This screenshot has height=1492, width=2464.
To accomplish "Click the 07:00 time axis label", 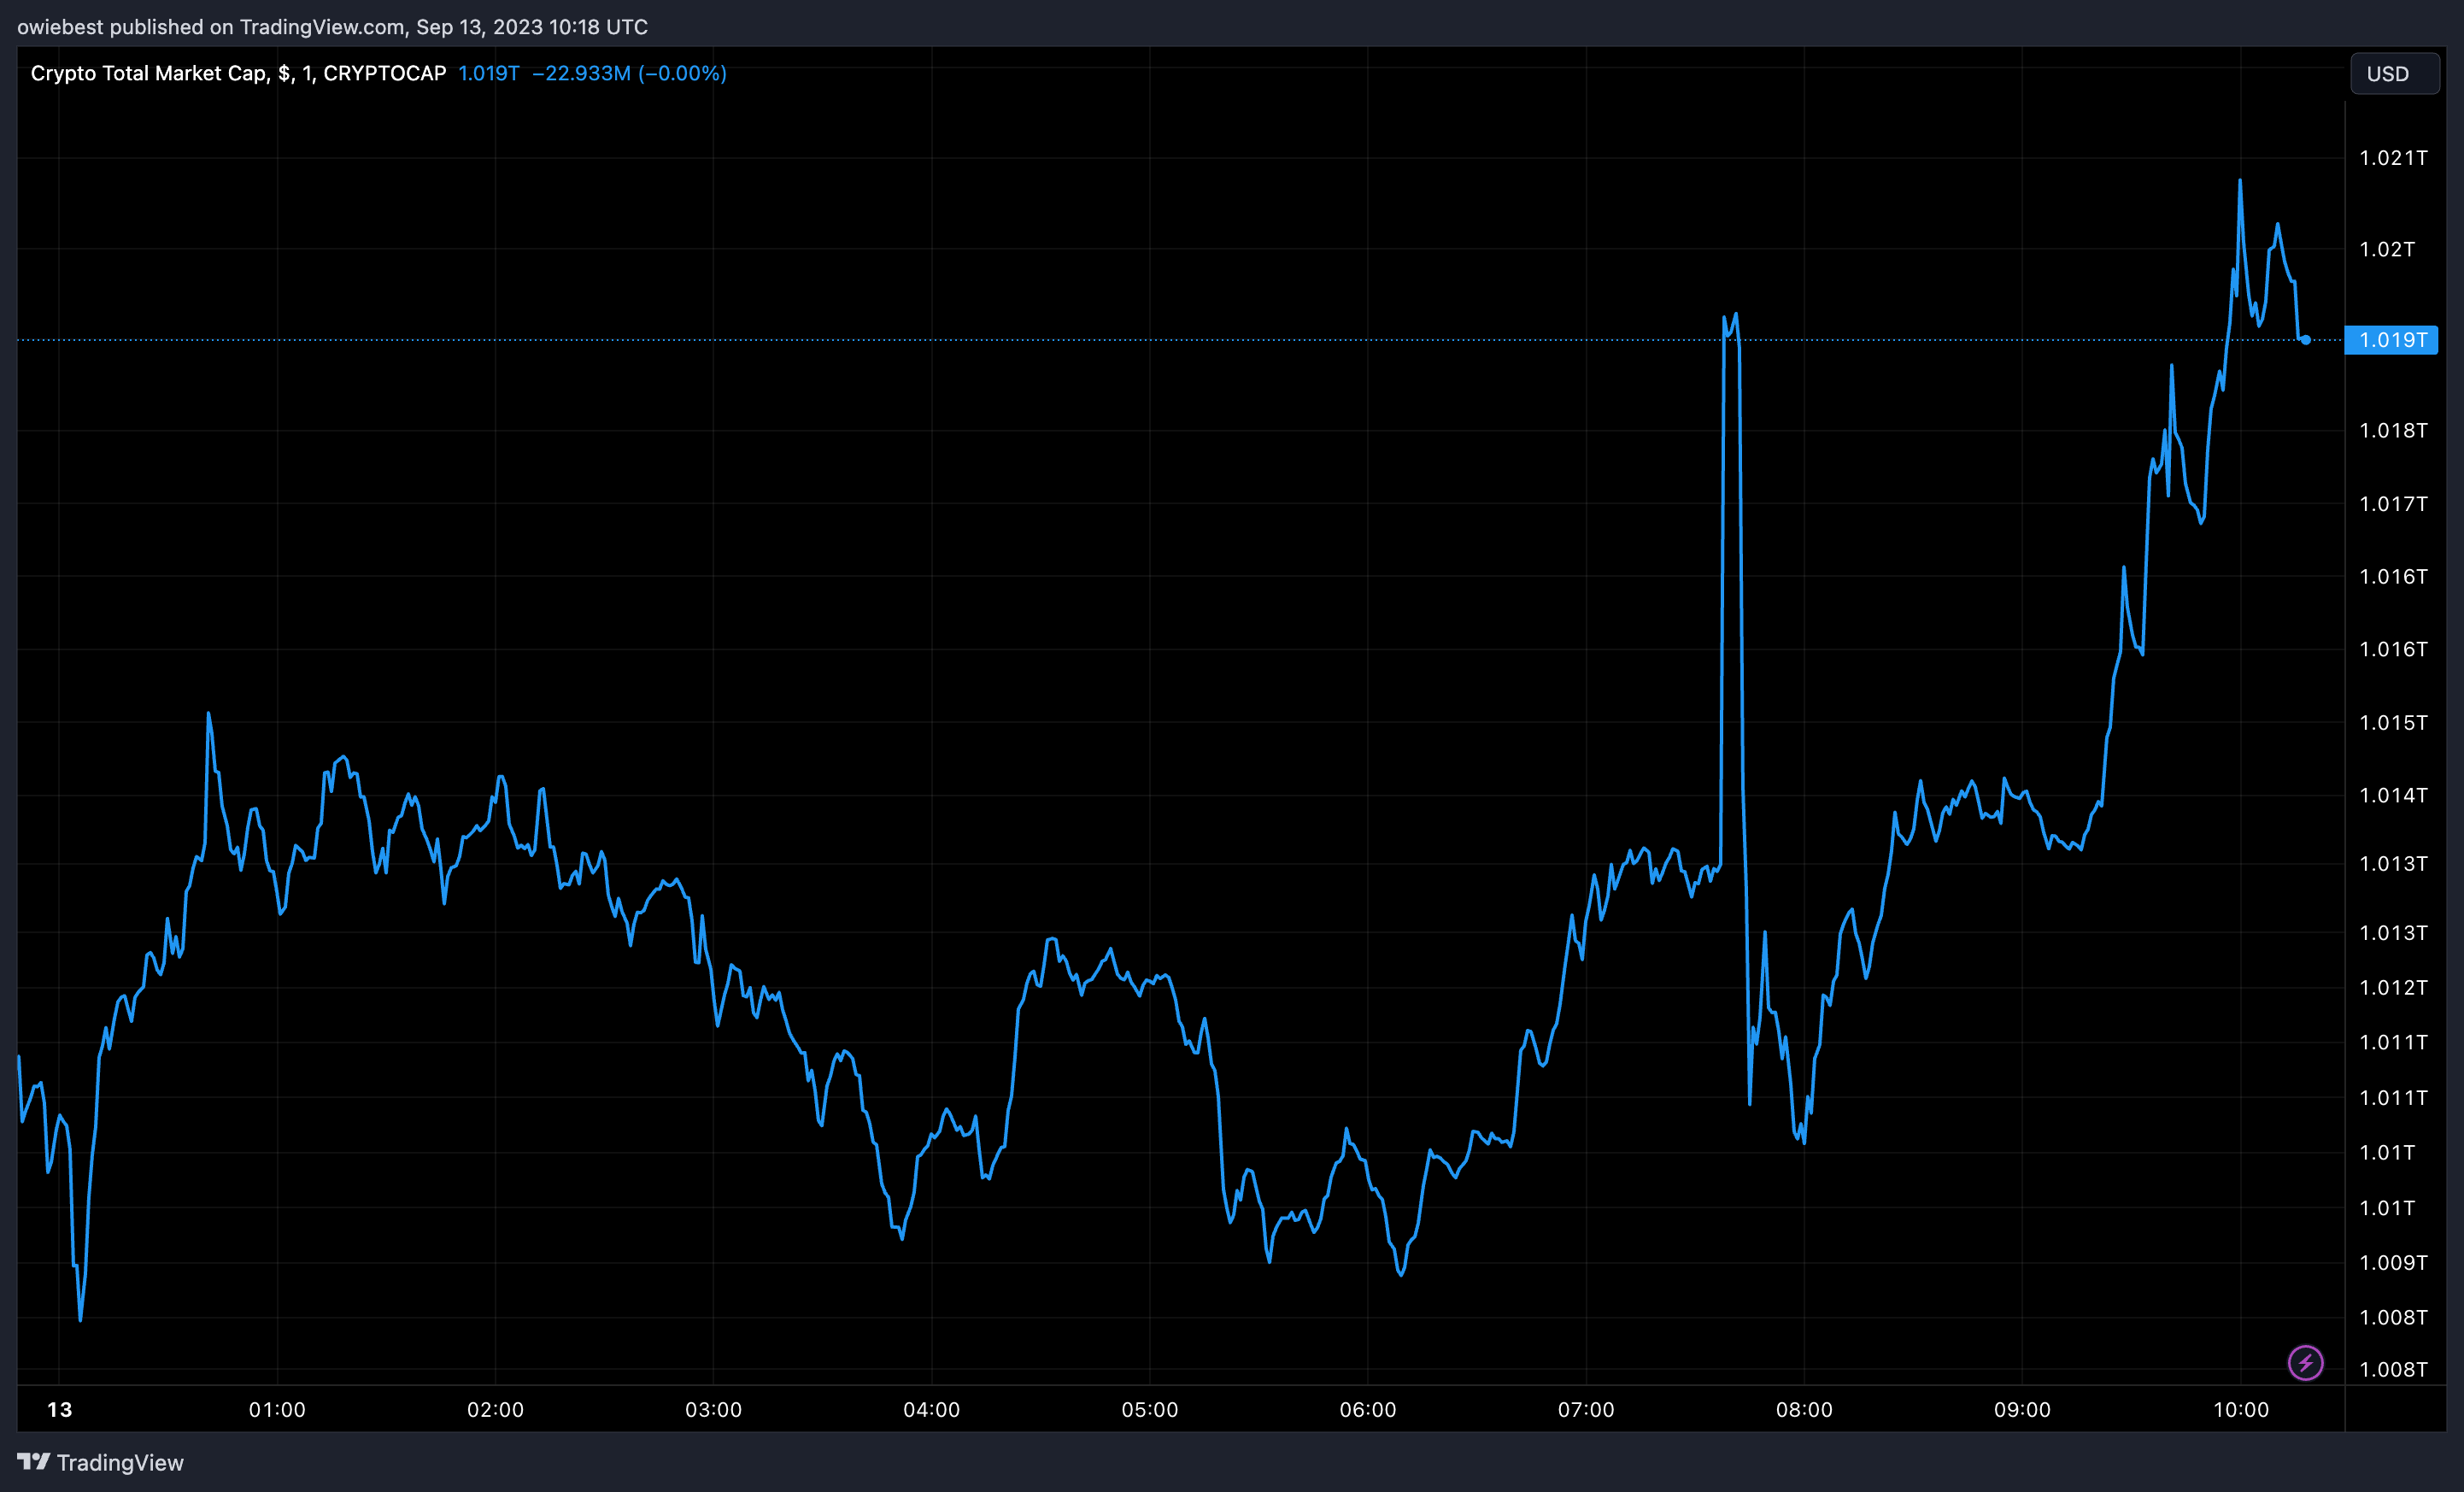I will [1586, 1410].
